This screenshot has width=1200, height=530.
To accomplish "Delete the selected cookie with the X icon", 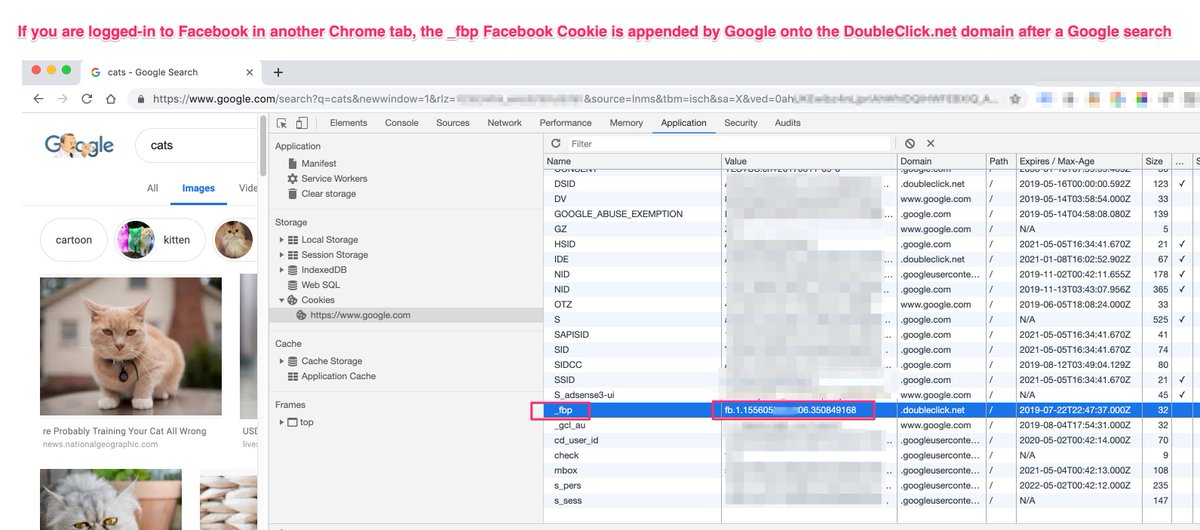I will pos(930,144).
